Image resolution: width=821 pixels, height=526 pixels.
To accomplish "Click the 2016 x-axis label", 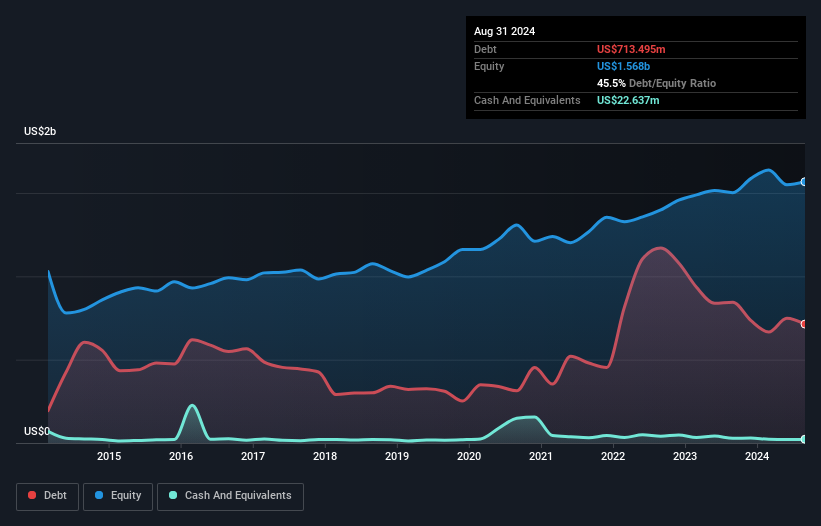I will pos(181,456).
